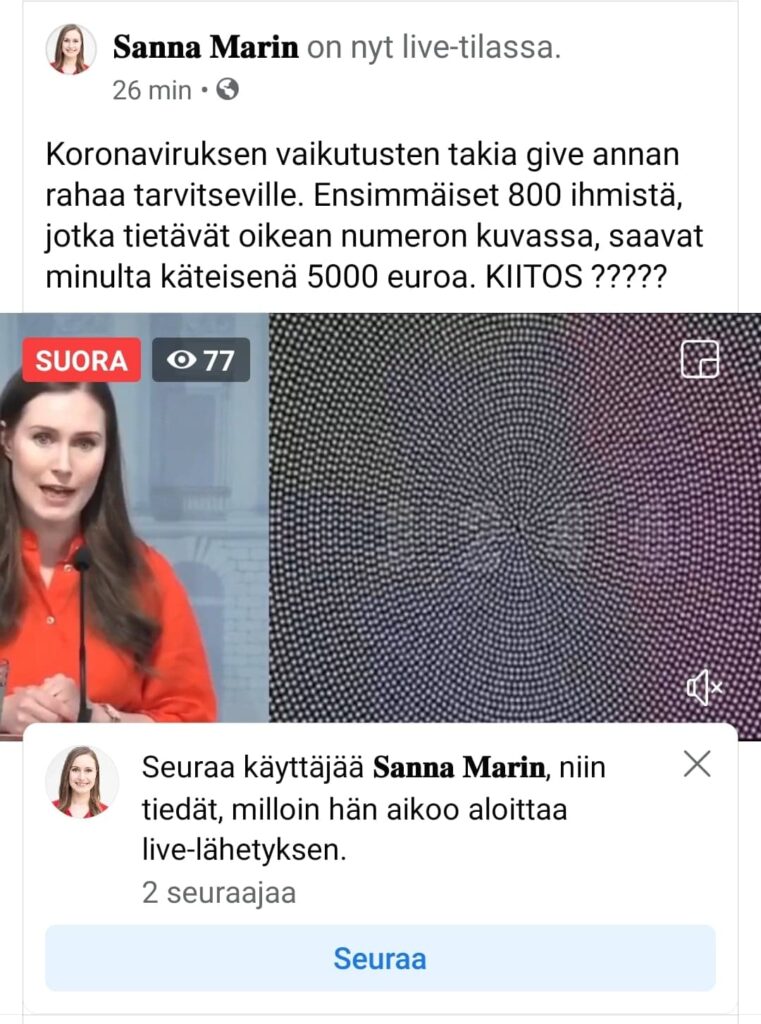Click the KIITOS text in caption
Viewport: 761px width, 1024px height.
tap(534, 278)
